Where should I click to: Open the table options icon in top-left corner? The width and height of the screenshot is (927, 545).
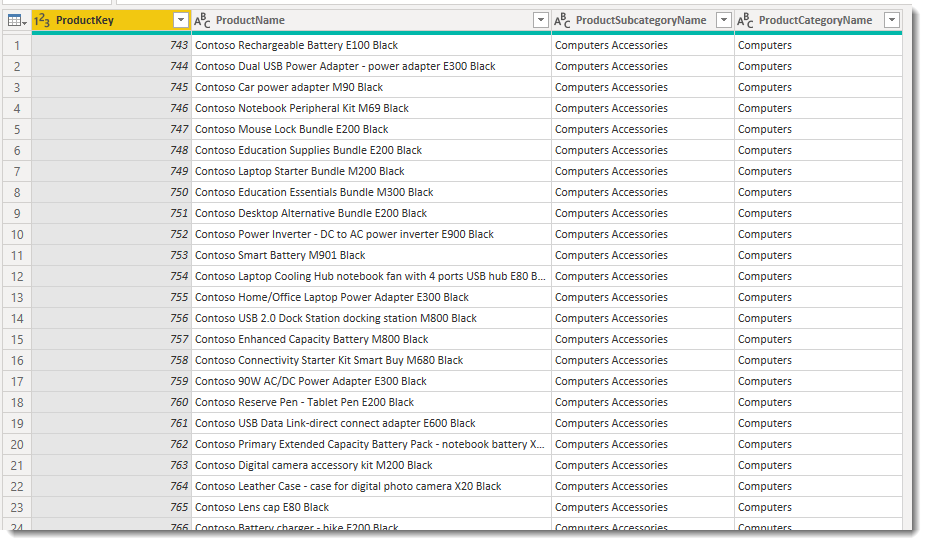17,21
